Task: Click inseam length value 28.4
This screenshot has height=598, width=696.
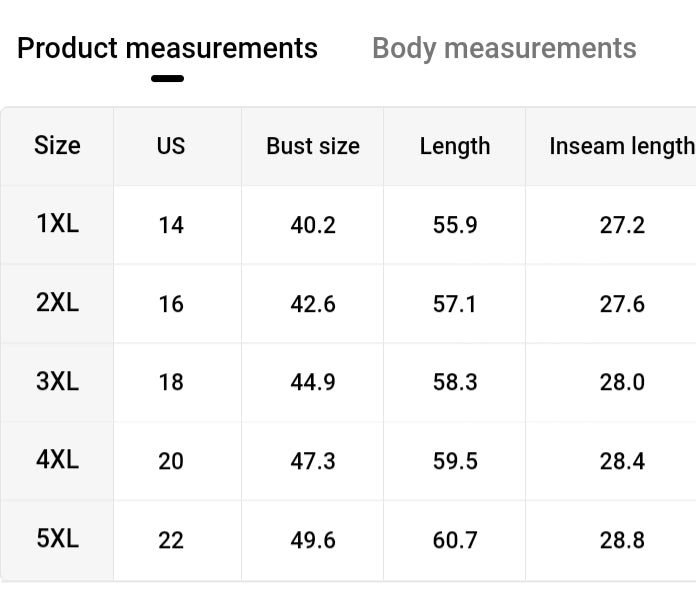Action: point(622,461)
